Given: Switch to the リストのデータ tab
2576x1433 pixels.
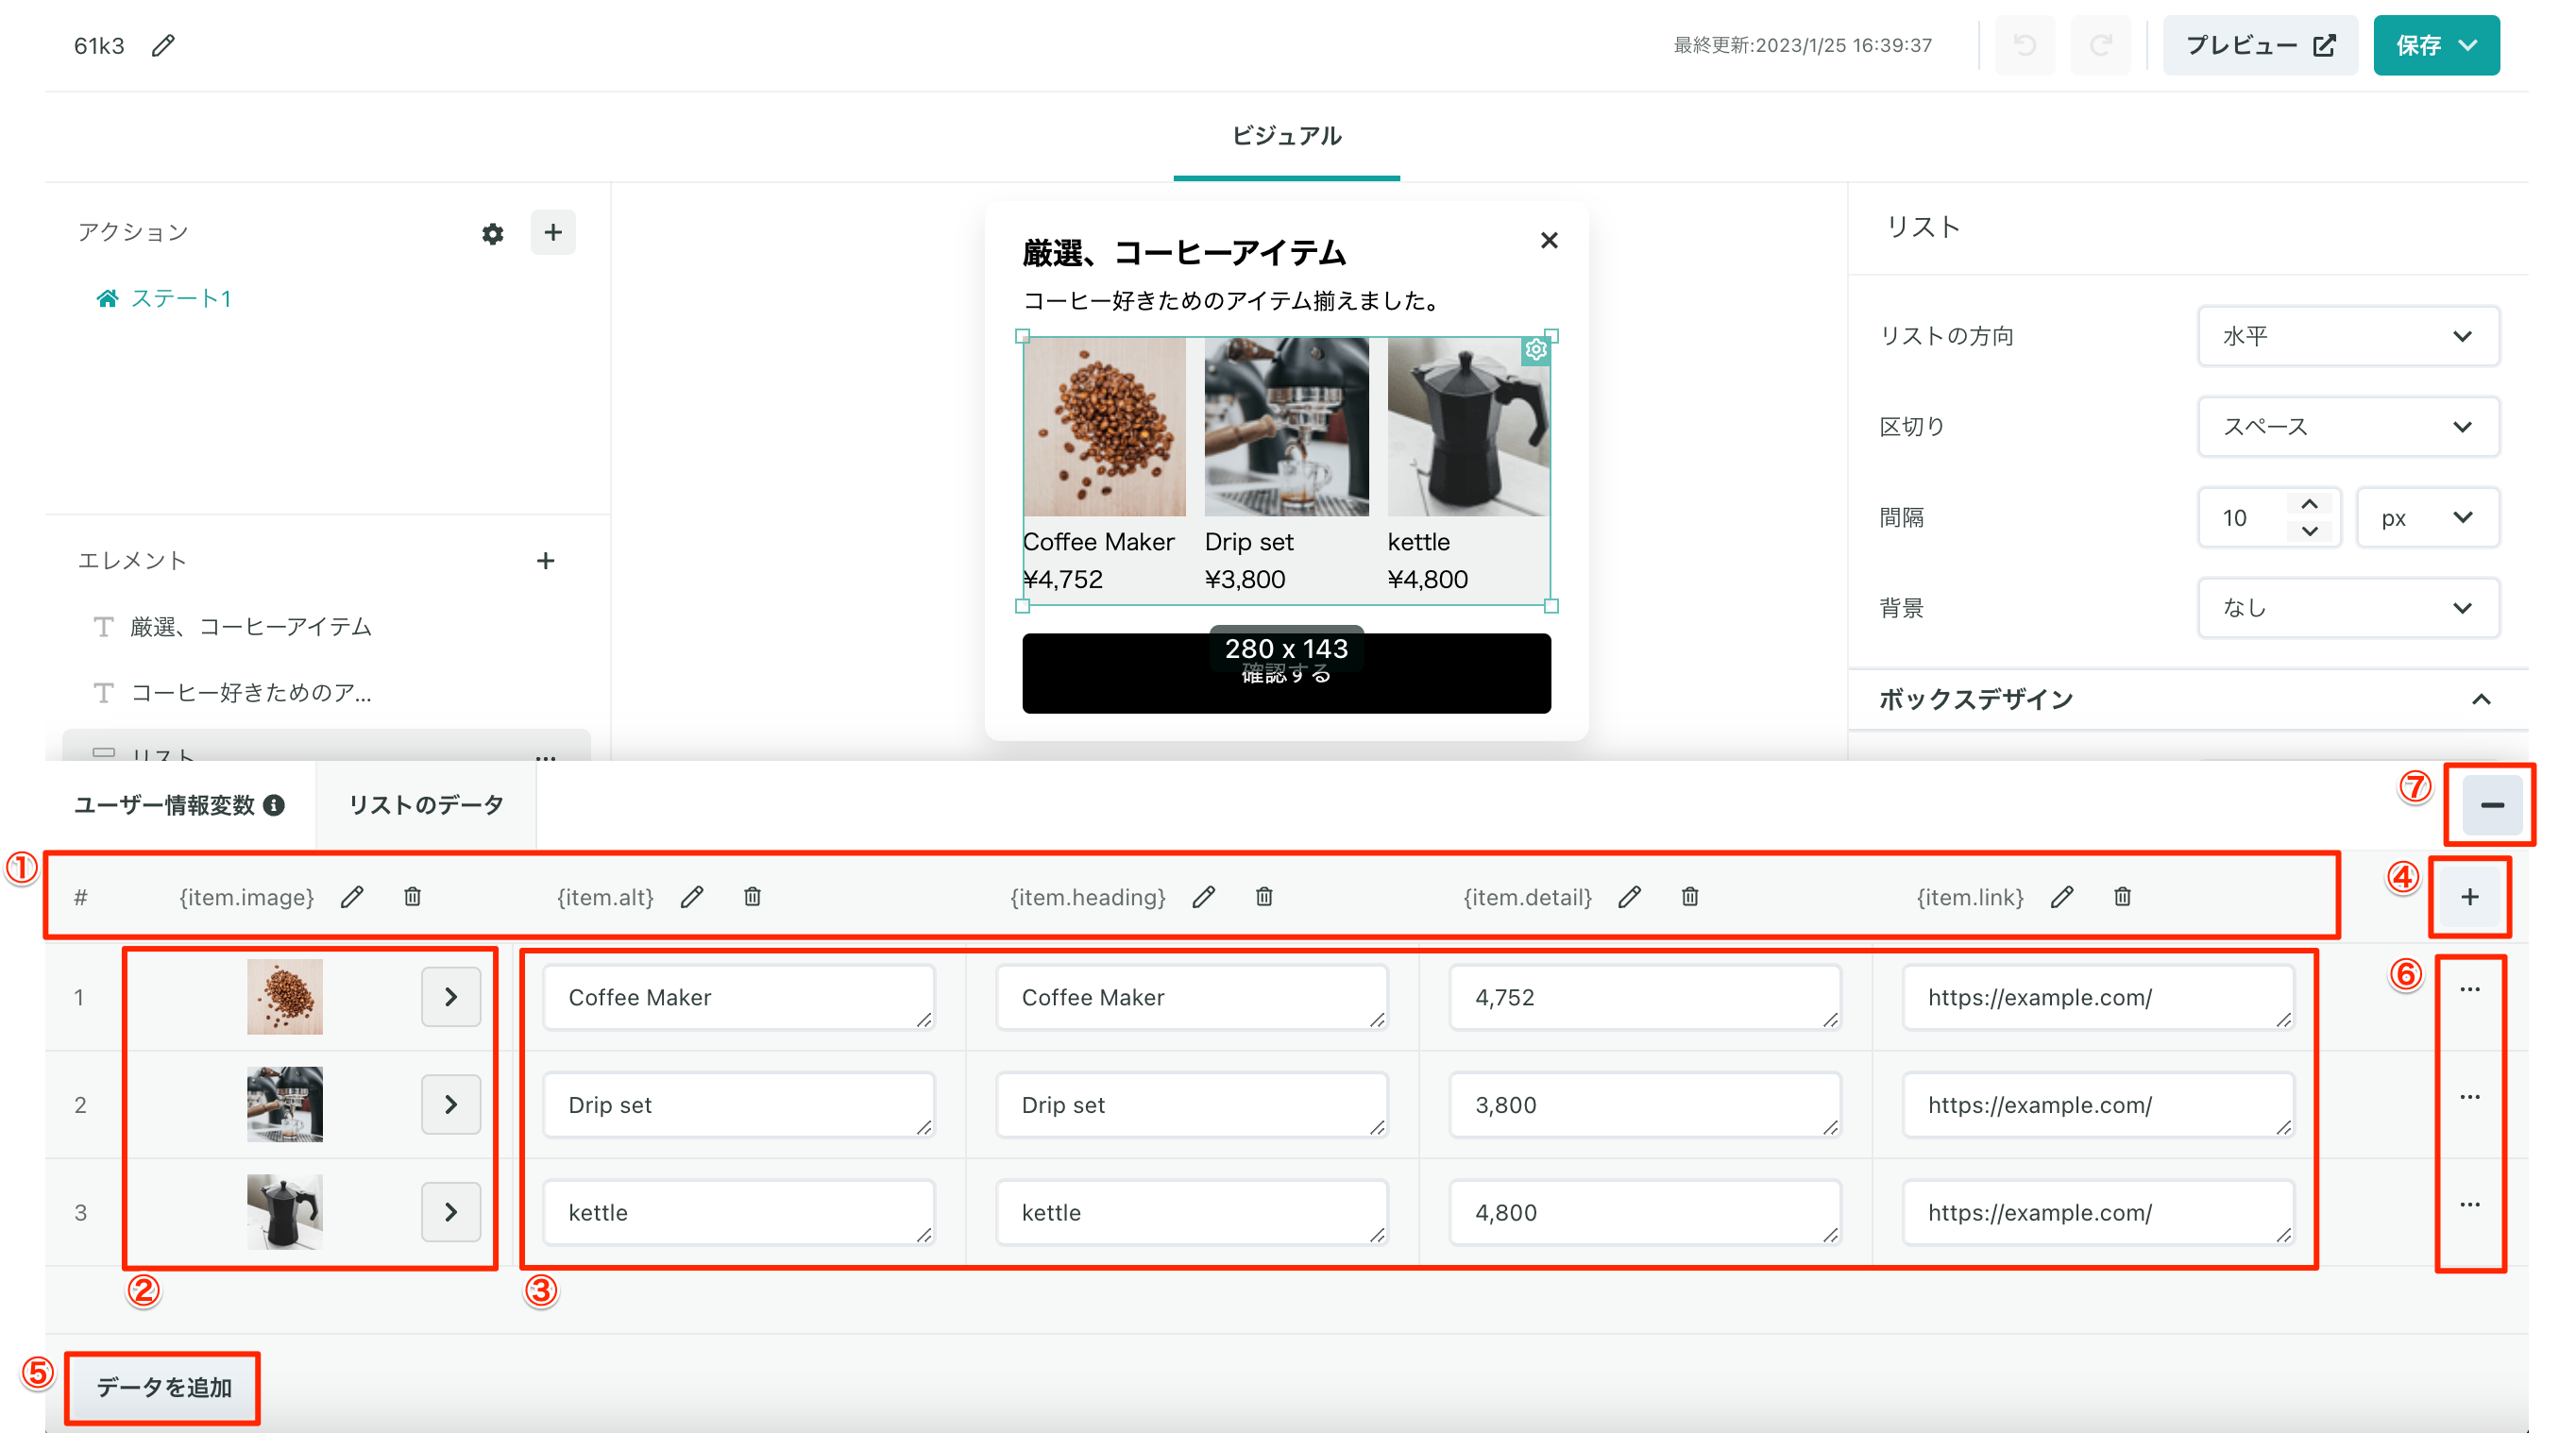Looking at the screenshot, I should click(426, 805).
